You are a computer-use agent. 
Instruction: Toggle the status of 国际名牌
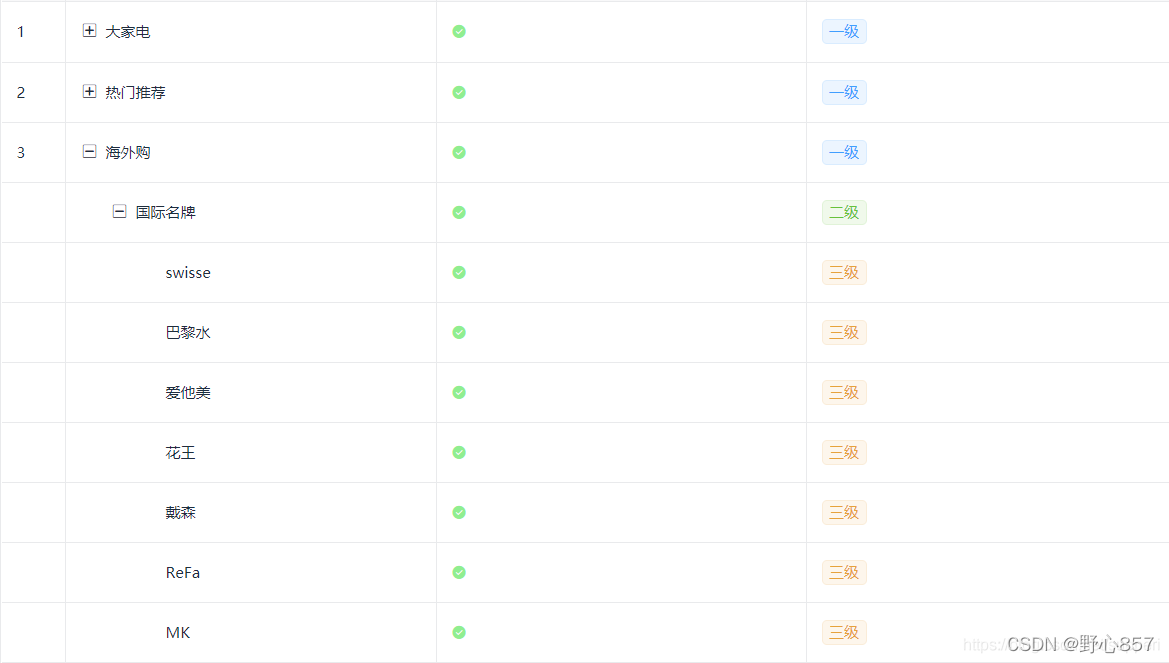pyautogui.click(x=458, y=212)
